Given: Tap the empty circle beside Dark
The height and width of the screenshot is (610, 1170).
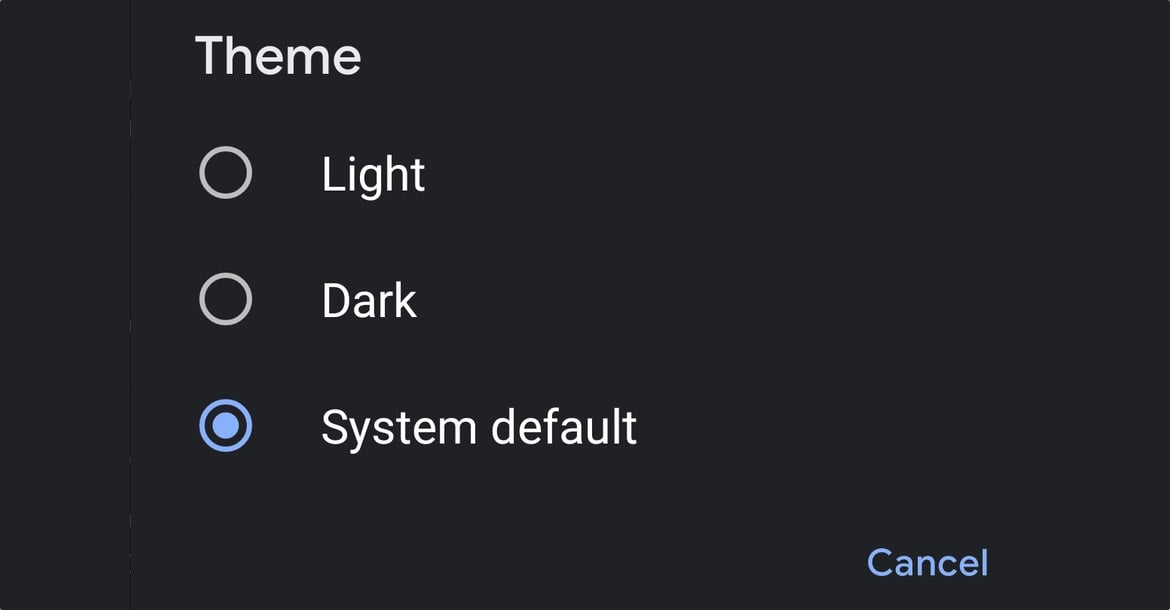Looking at the screenshot, I should [x=225, y=299].
